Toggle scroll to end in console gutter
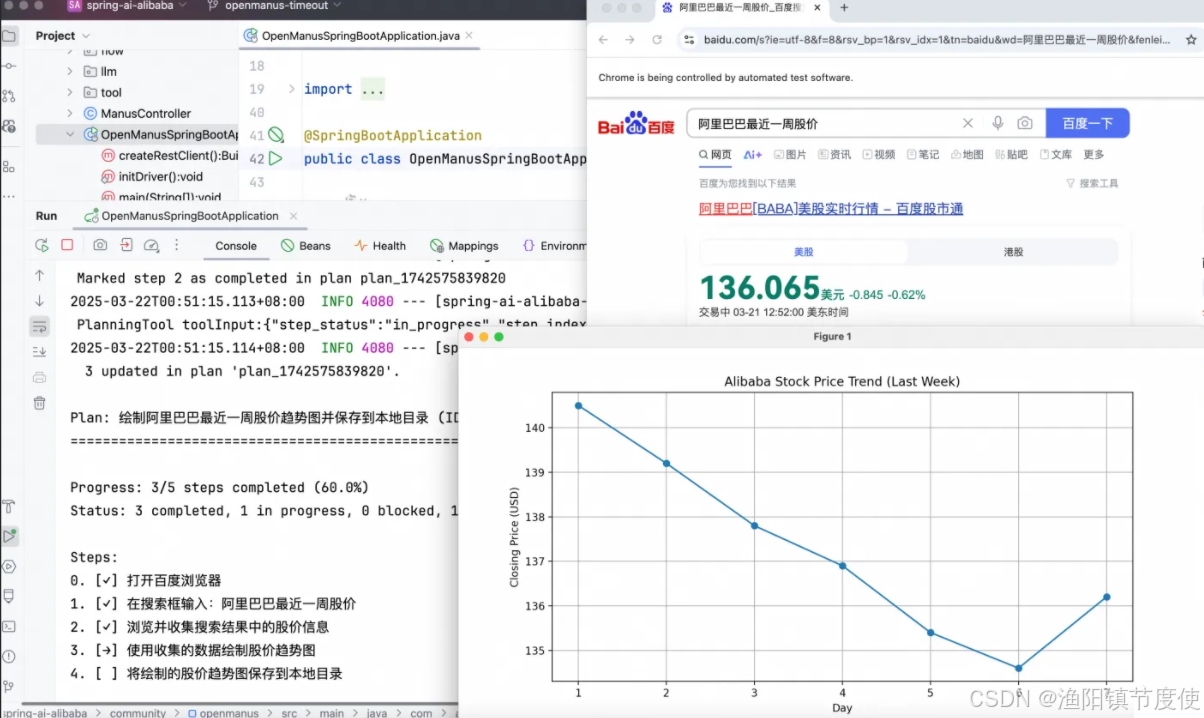 (39, 352)
